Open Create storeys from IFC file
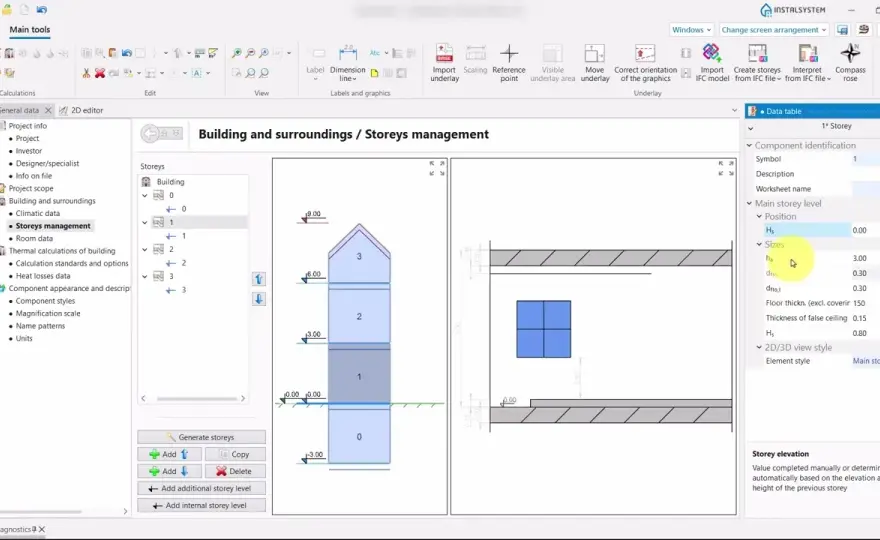The height and width of the screenshot is (540, 880). [x=757, y=63]
